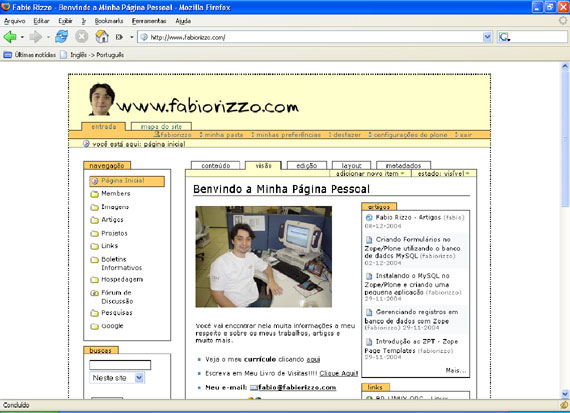
Task: Click the status bar icon at bottom right
Action: click(x=564, y=405)
